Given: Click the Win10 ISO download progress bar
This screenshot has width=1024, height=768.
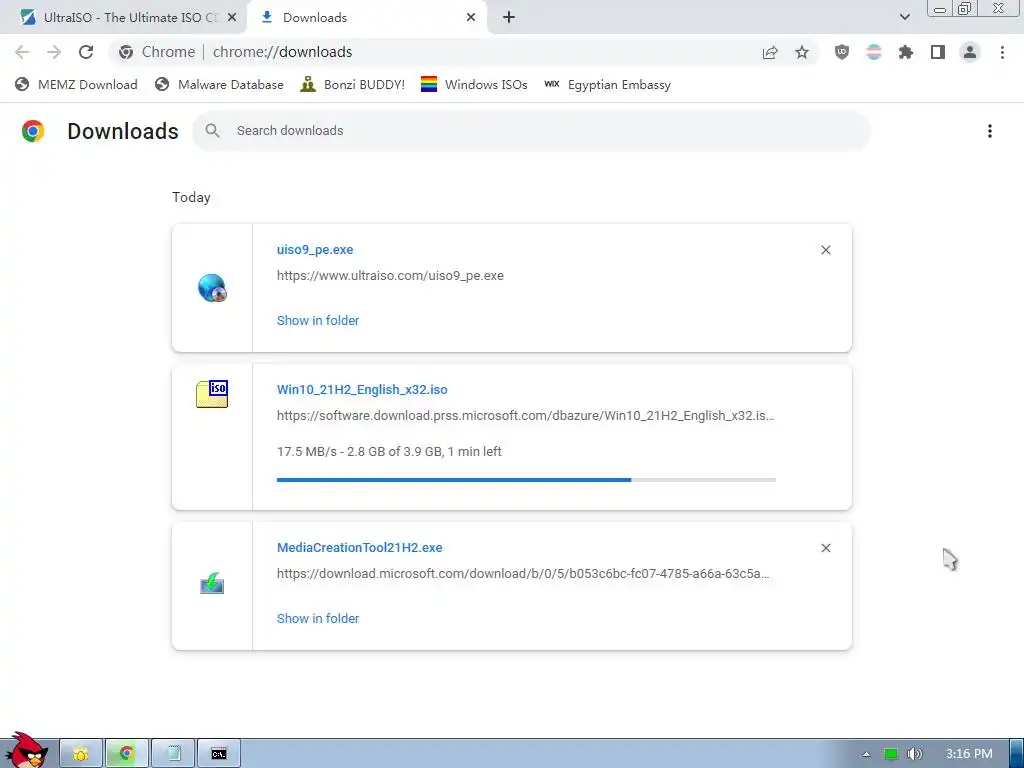Looking at the screenshot, I should [x=526, y=480].
